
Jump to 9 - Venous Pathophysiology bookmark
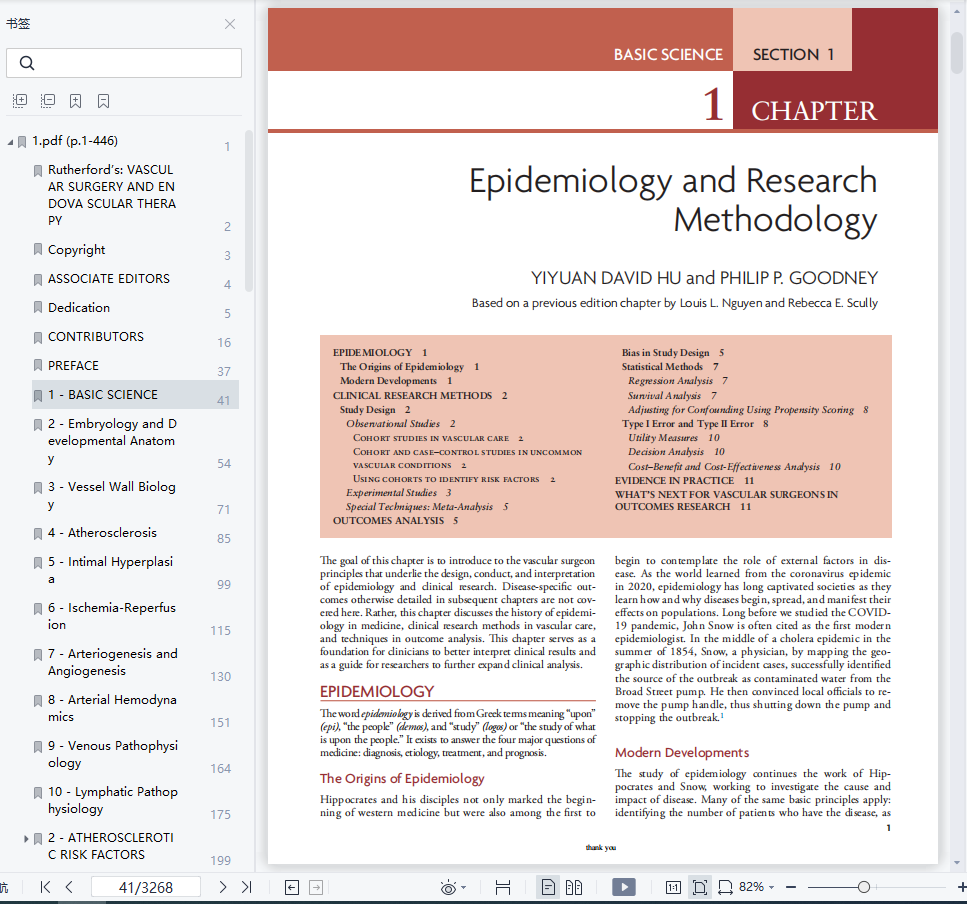(x=113, y=754)
